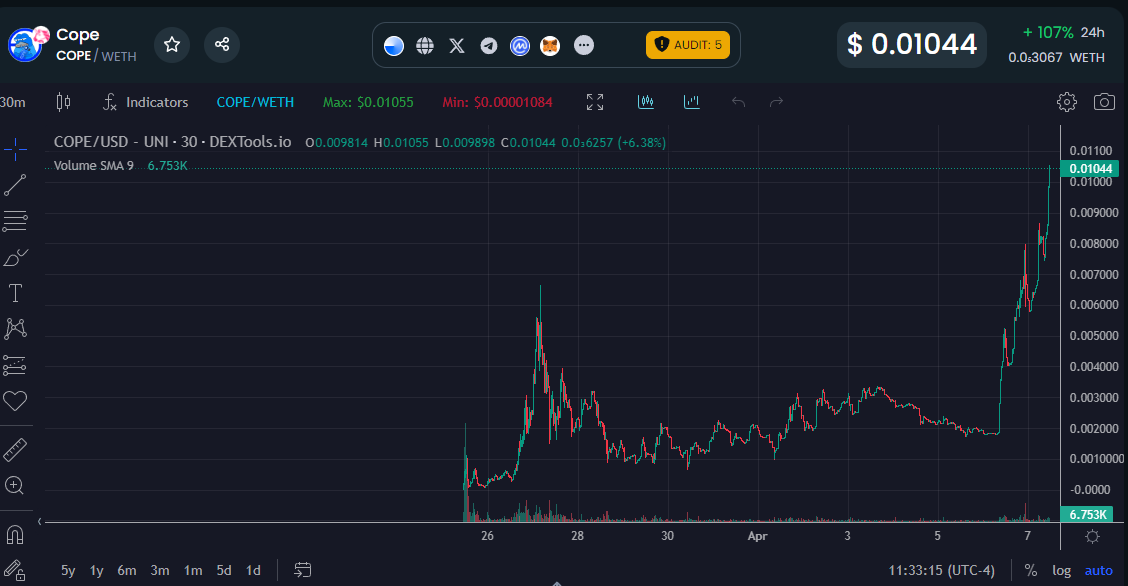Toggle the volume chart icon
Screen dimensions: 1128x586
point(691,102)
